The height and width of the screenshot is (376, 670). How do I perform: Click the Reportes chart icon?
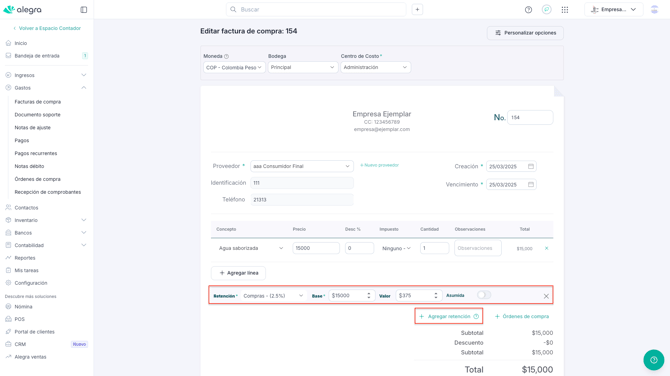coord(8,258)
